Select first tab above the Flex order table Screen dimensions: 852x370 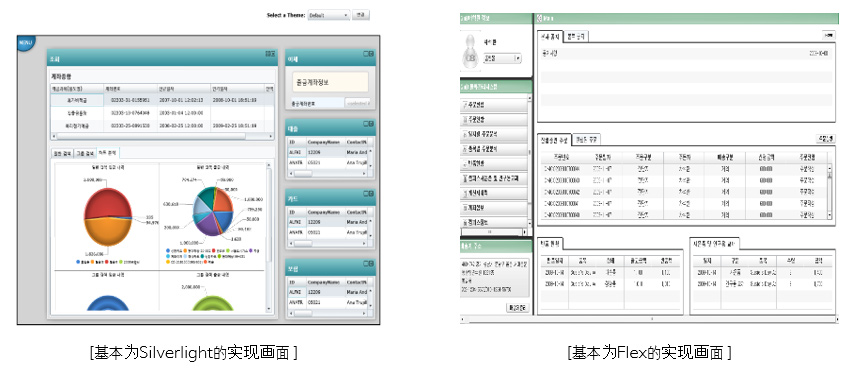click(554, 140)
